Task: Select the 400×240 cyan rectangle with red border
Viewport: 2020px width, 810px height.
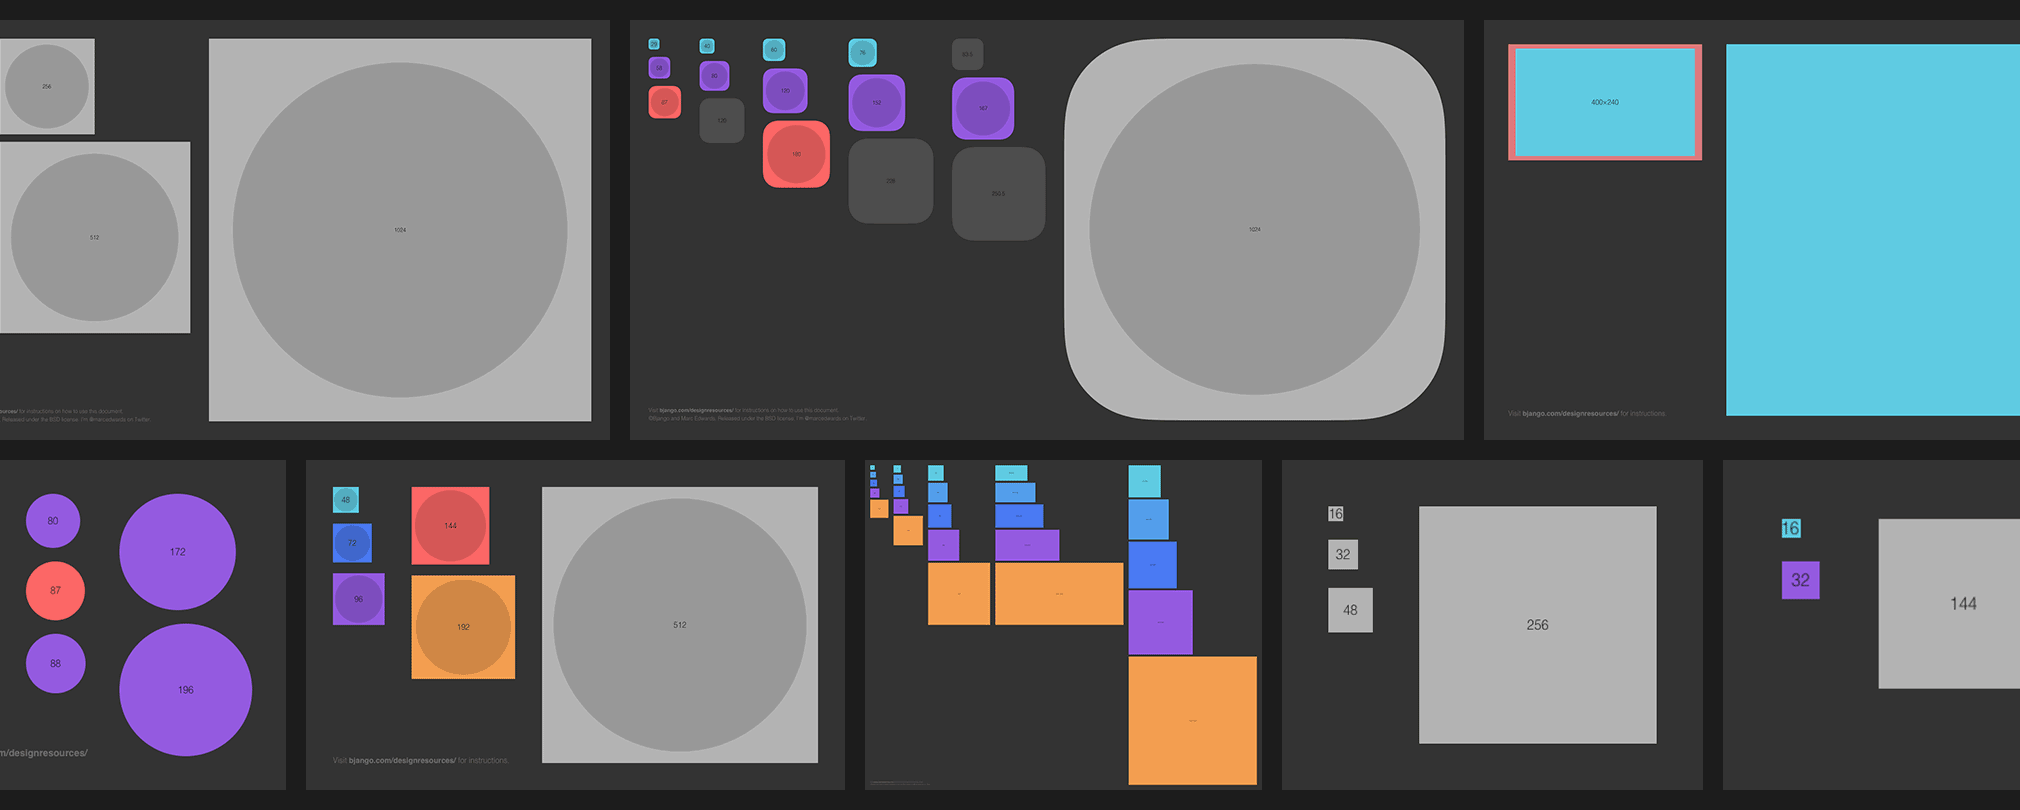Action: [x=1605, y=102]
